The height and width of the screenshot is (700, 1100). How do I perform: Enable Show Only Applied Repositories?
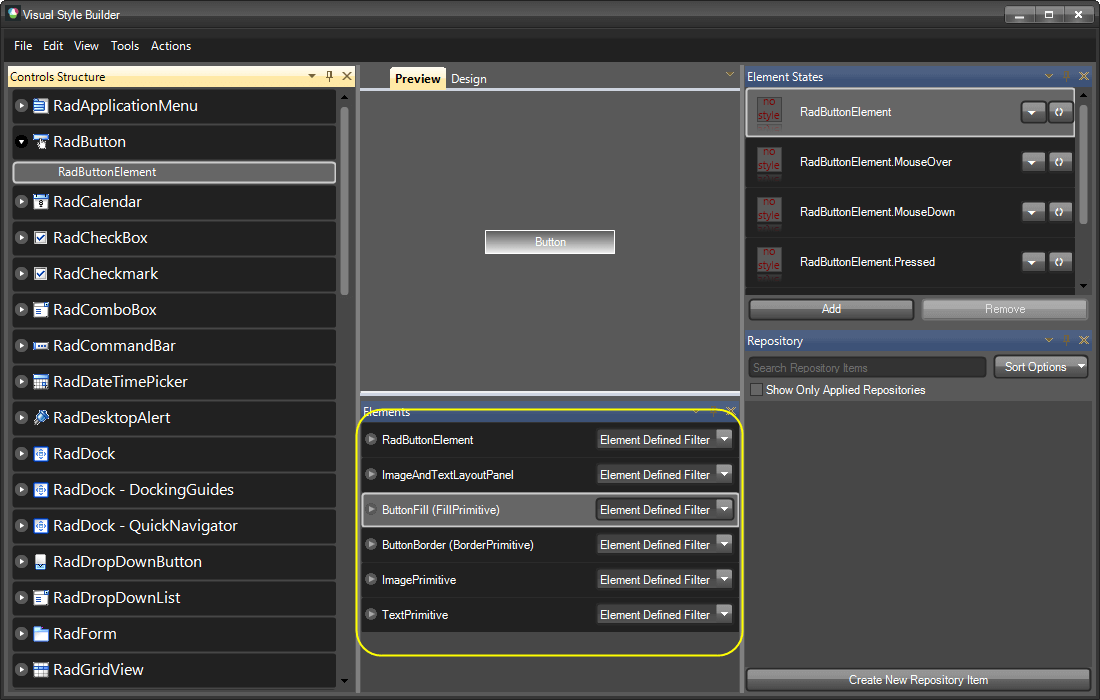click(755, 389)
